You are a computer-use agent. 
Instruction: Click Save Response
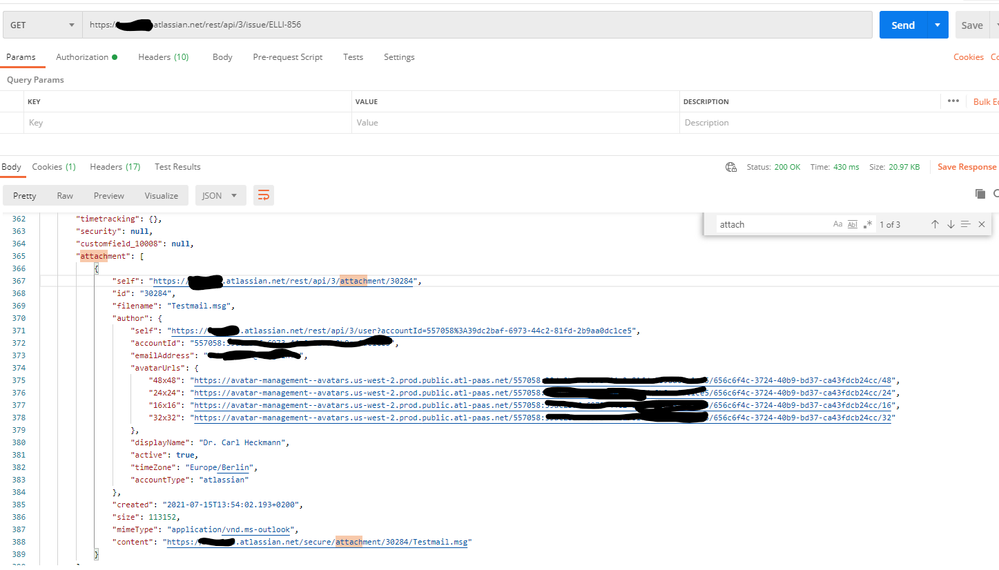pyautogui.click(x=967, y=167)
